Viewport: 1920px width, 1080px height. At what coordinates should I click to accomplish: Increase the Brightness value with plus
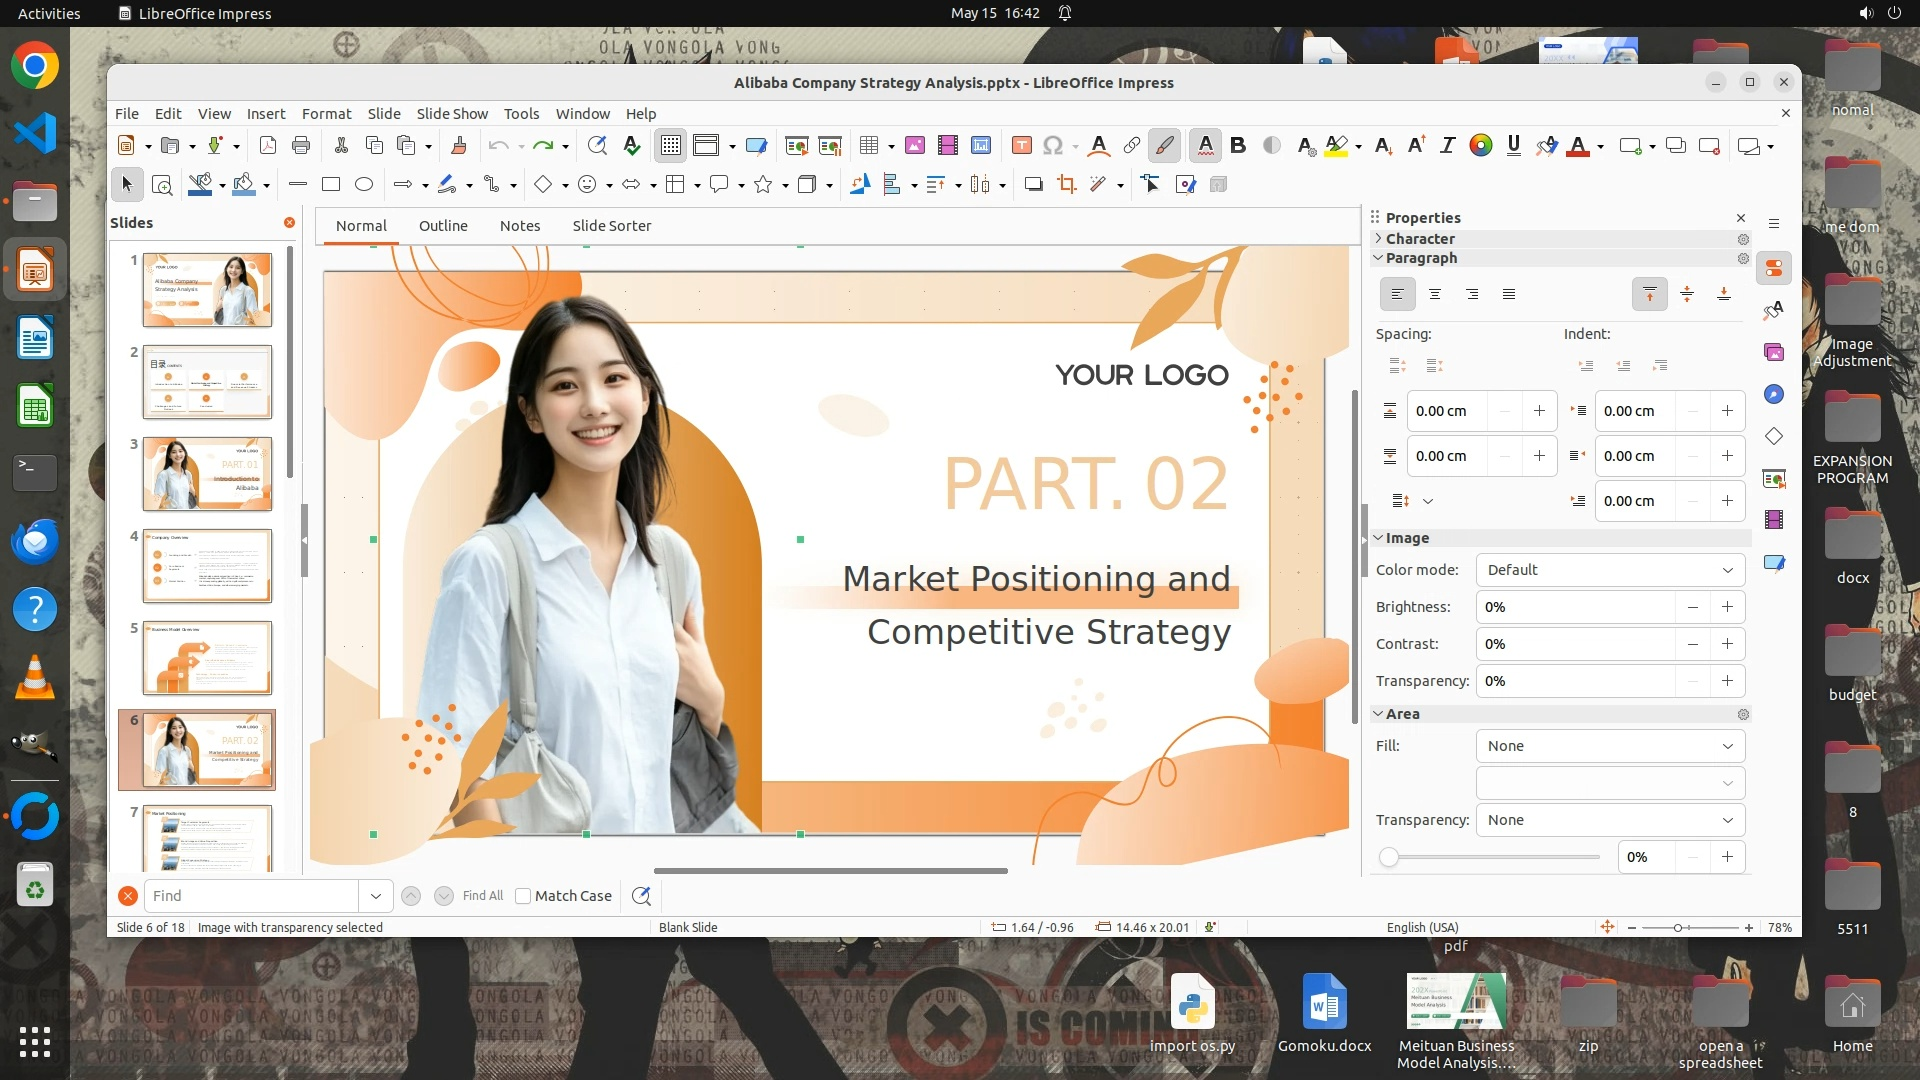1727,607
